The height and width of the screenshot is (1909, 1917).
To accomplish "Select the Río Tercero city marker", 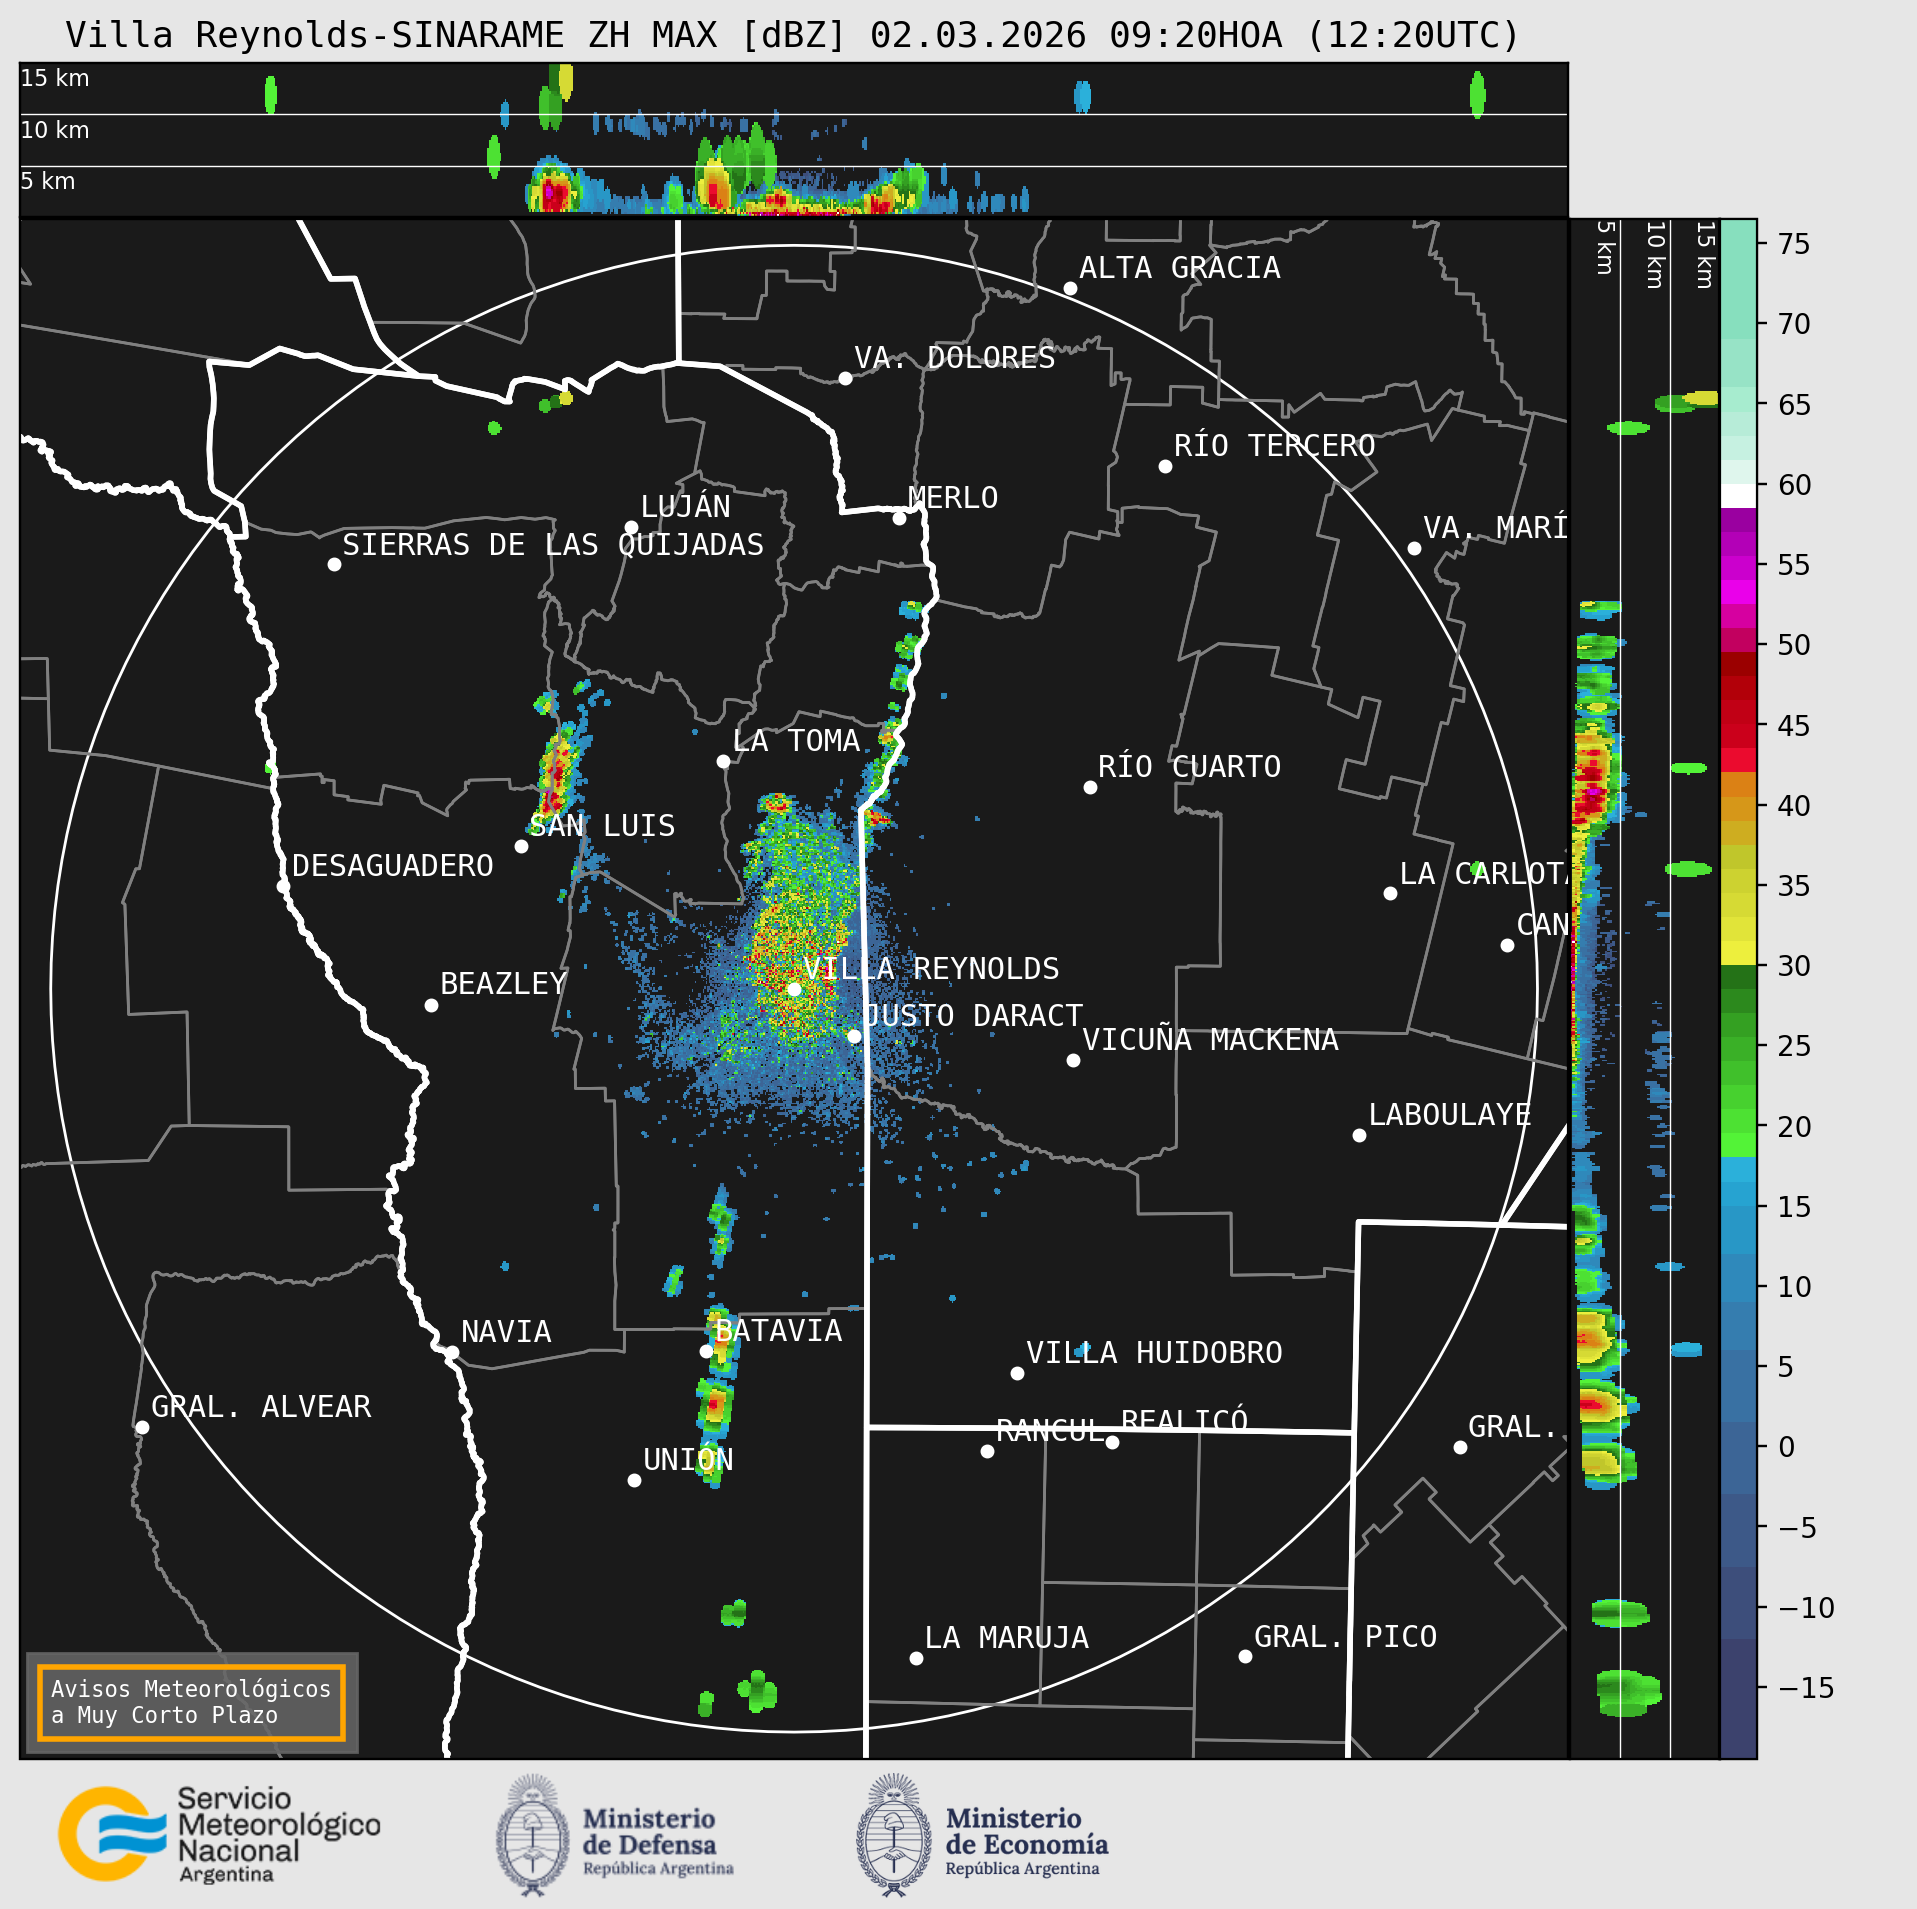I will click(x=1165, y=466).
